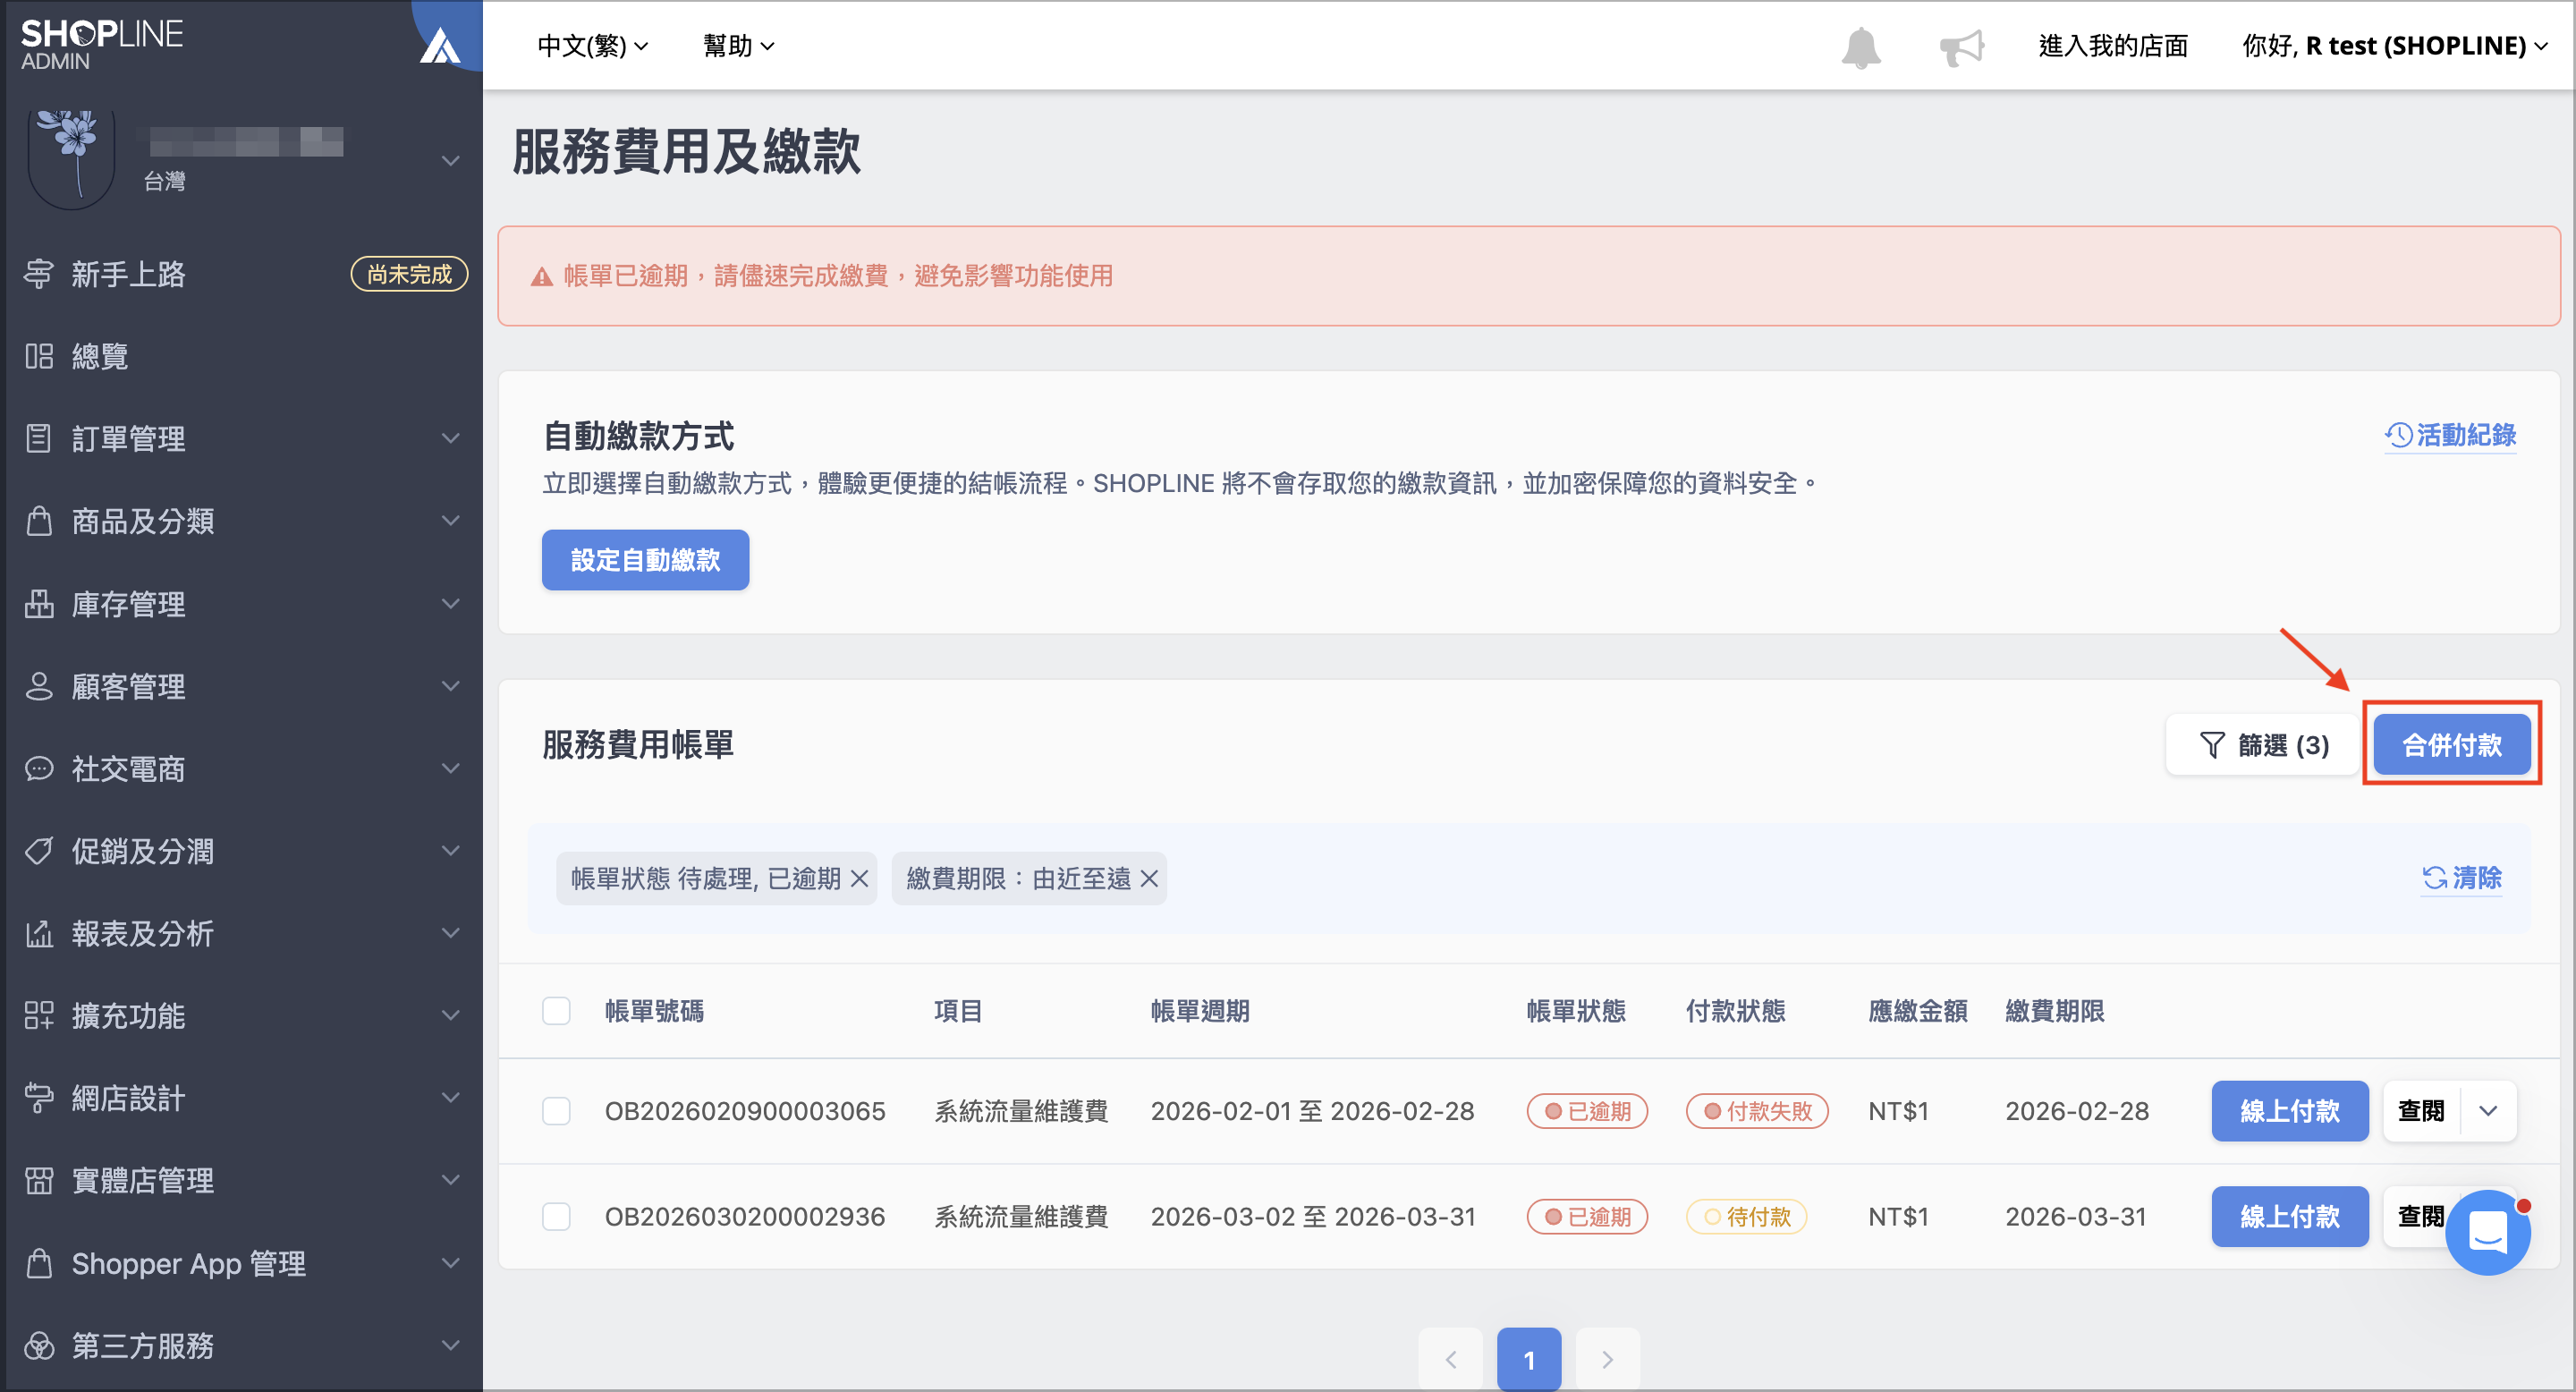Click the 設定自動繳款 button
Viewport: 2576px width, 1392px height.
645,560
